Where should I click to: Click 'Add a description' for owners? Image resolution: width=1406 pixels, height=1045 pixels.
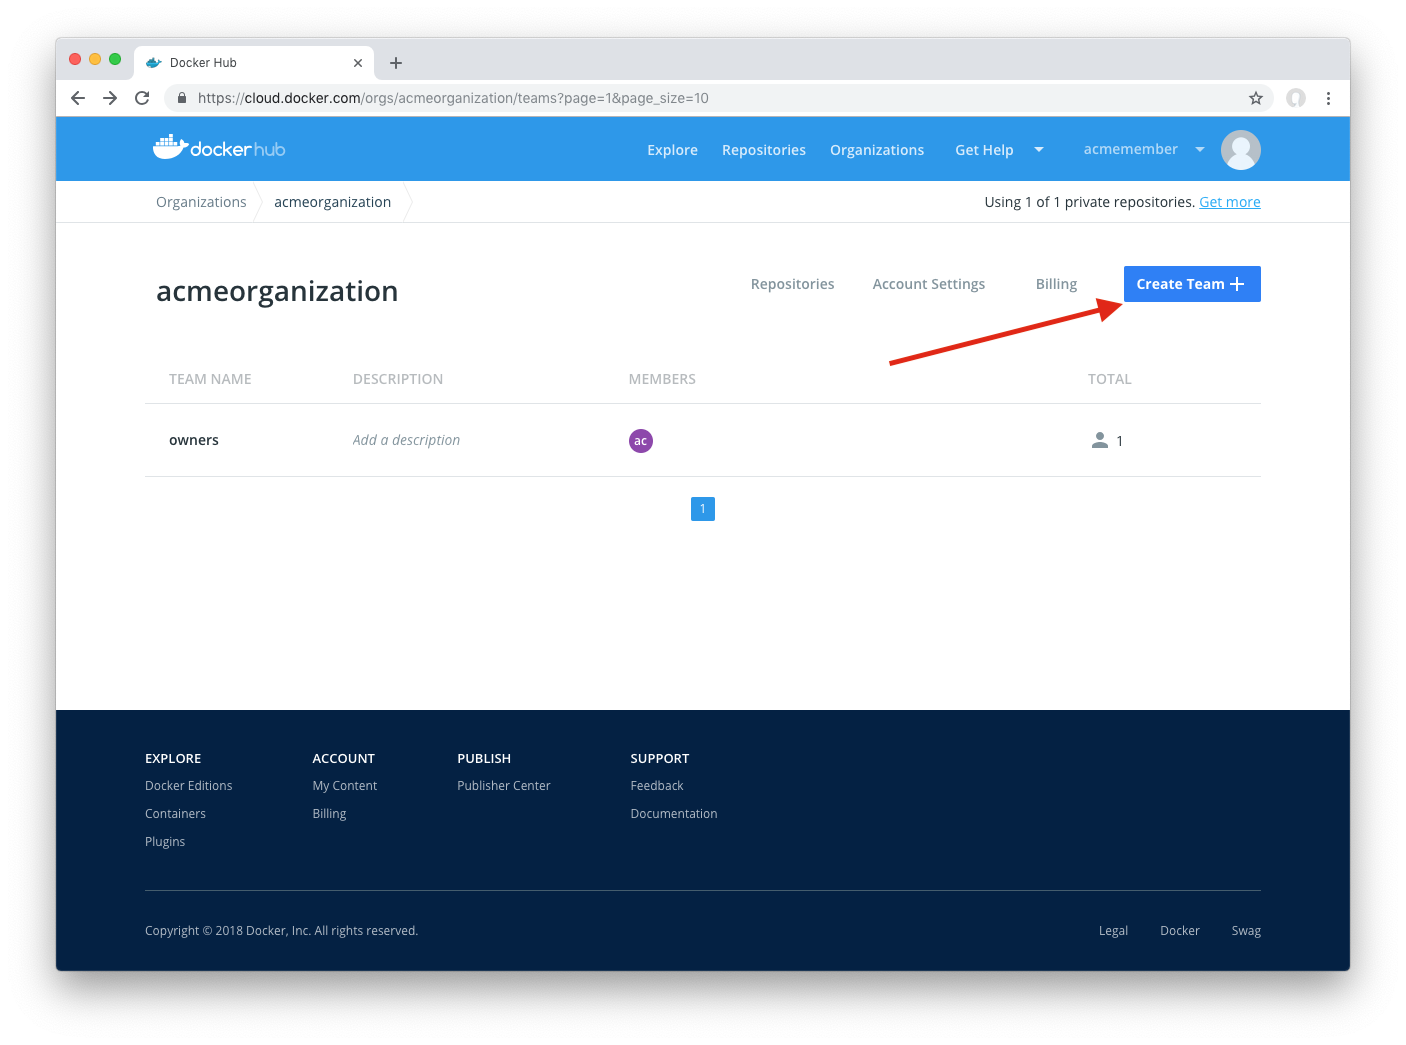406,440
